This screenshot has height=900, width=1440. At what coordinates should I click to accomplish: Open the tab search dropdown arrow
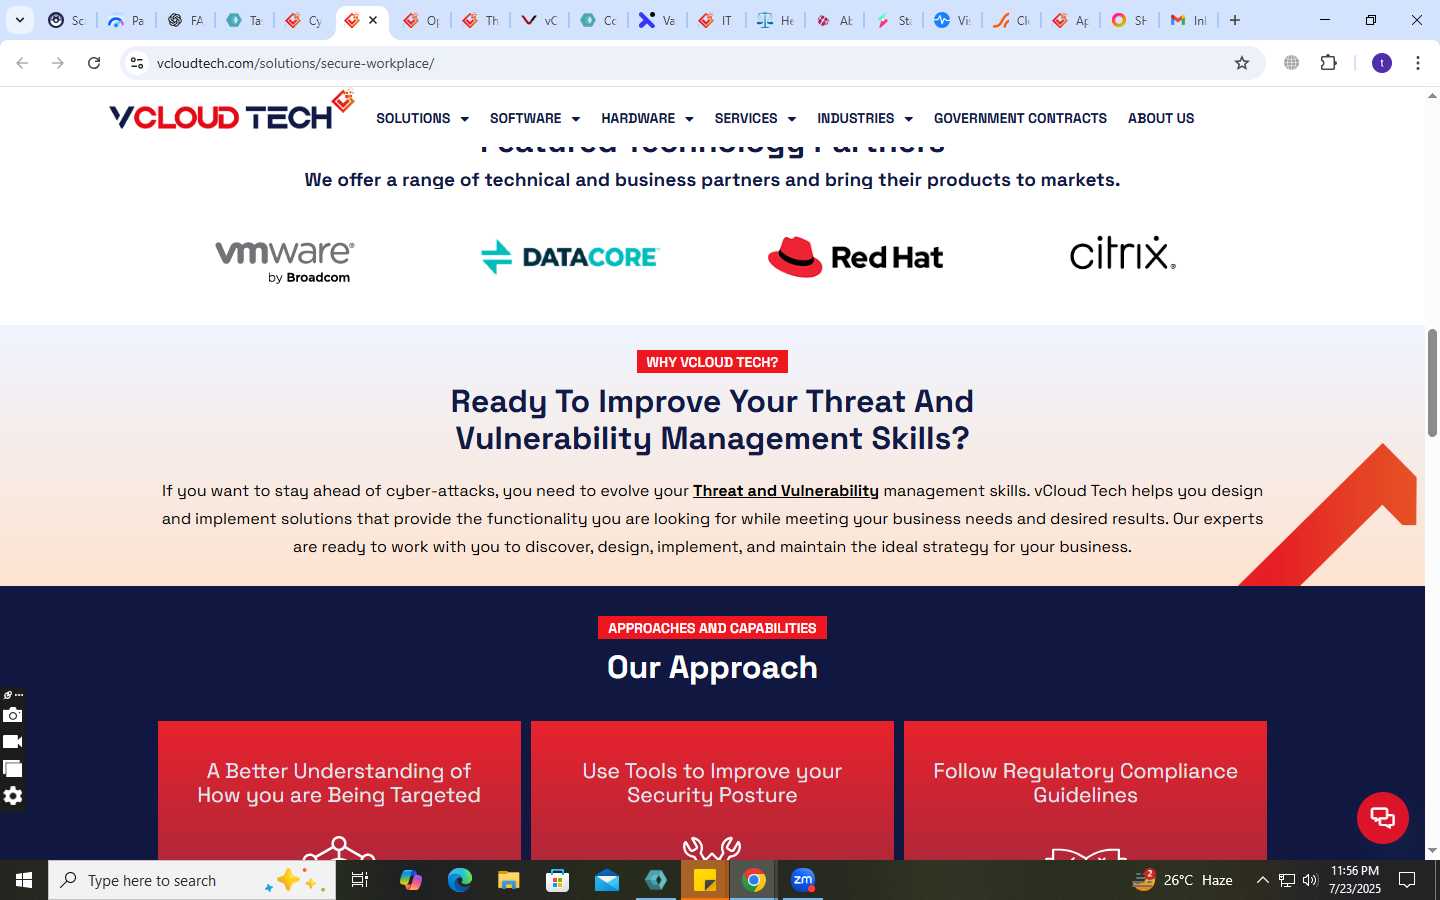19,20
